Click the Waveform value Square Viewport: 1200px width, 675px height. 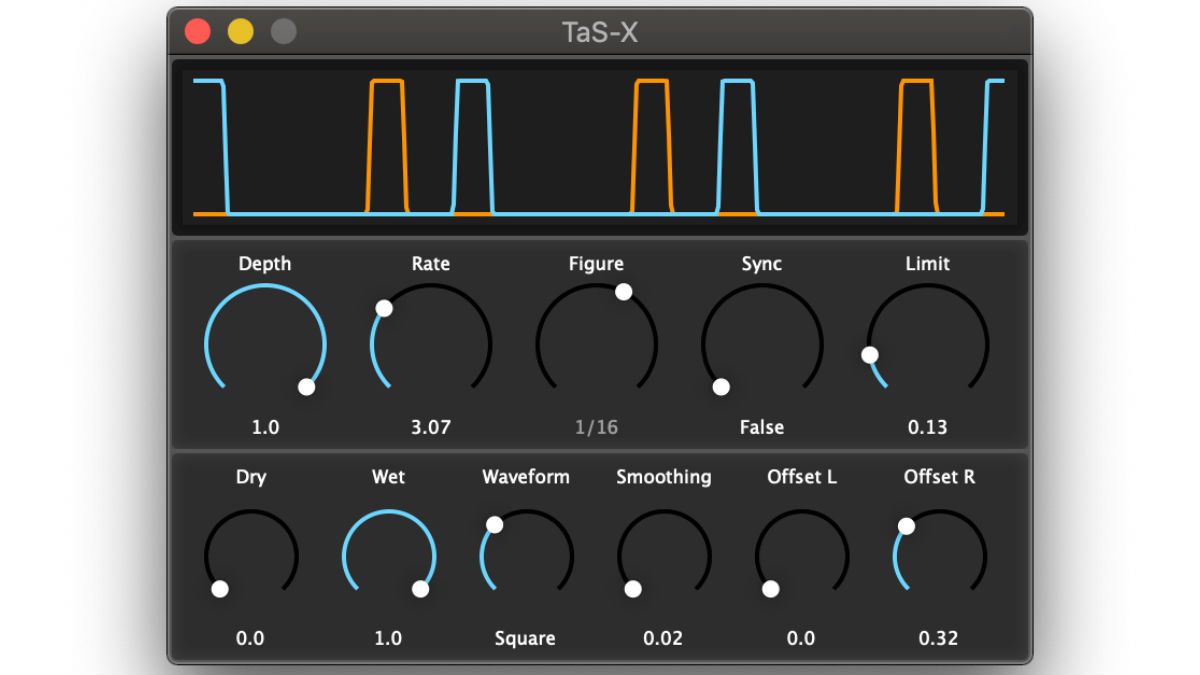point(525,639)
